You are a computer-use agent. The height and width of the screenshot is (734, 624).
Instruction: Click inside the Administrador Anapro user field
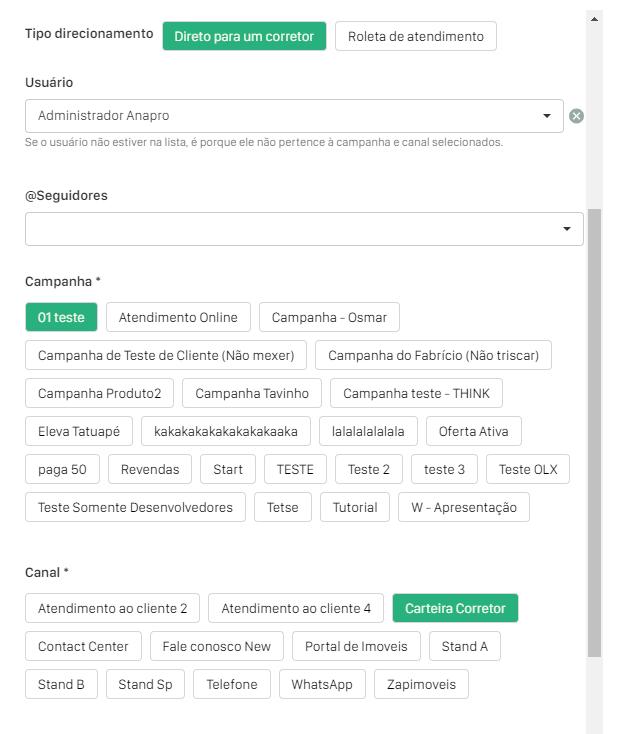point(280,116)
